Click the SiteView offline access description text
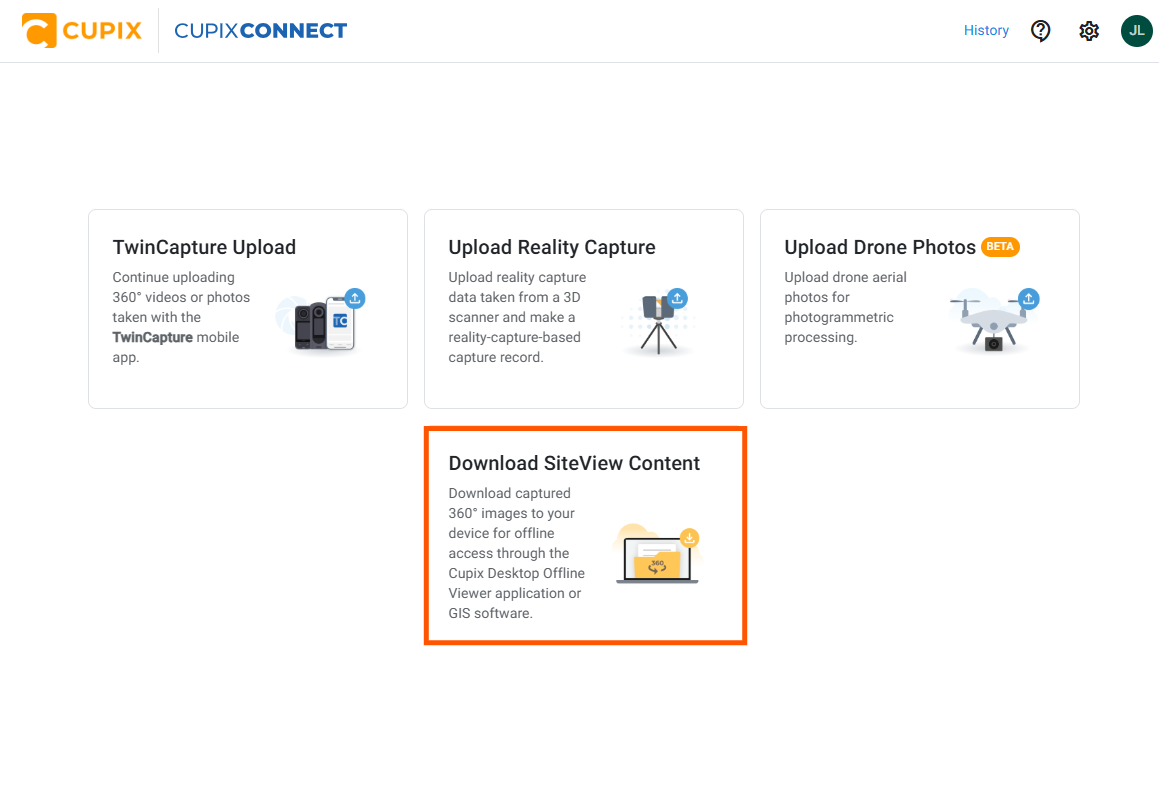Image resolution: width=1159 pixels, height=786 pixels. 517,553
